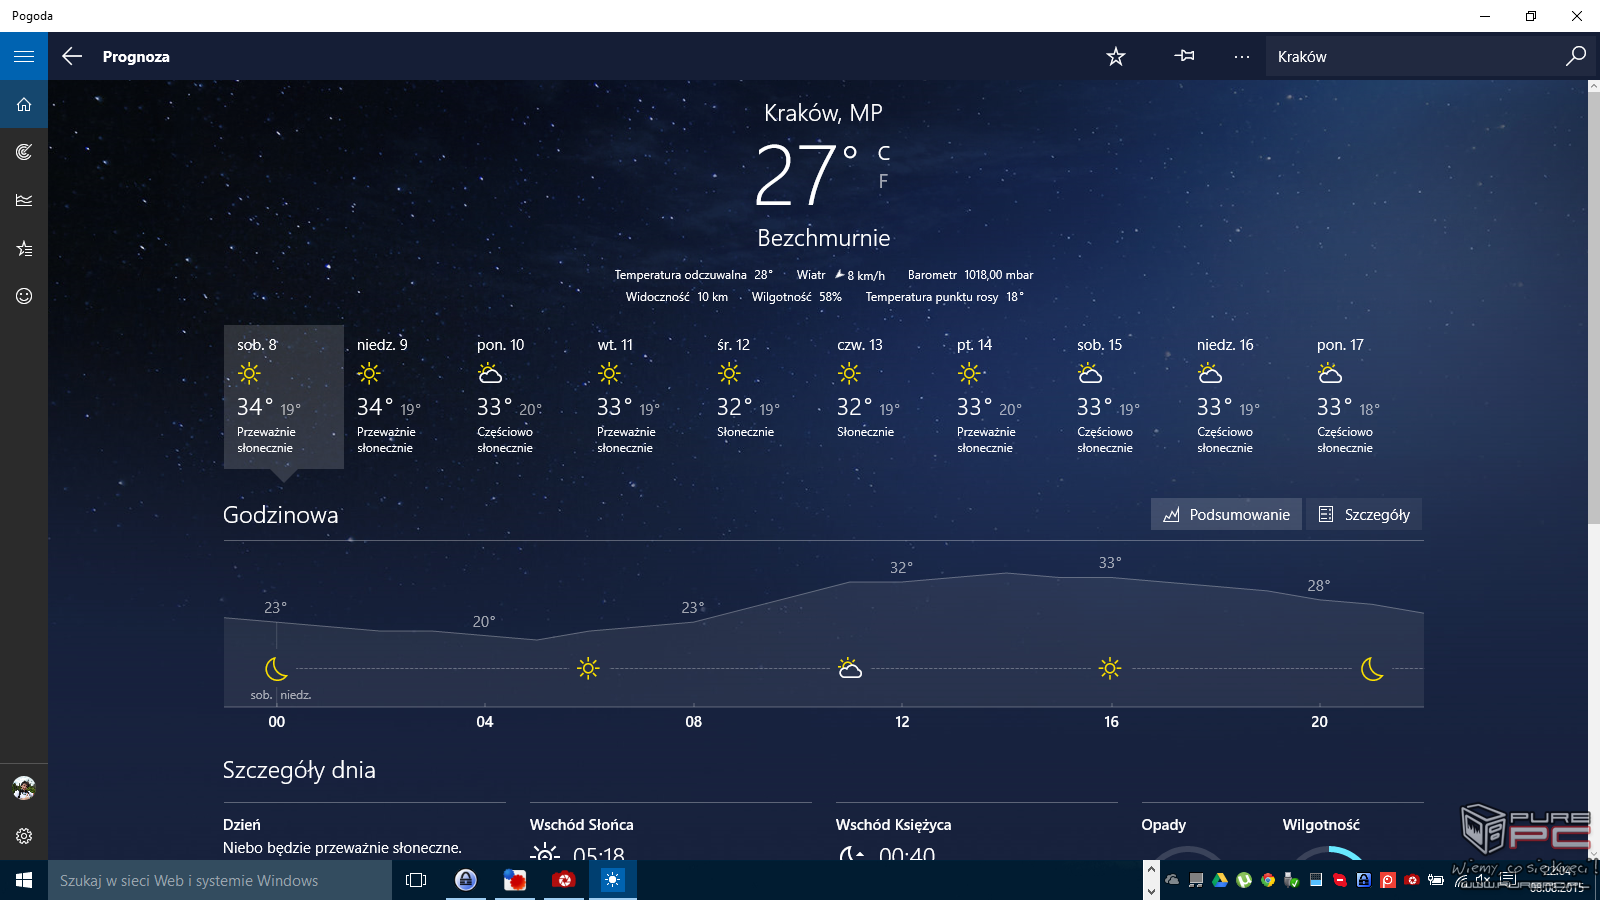Add Kraków to favorites with star icon
The width and height of the screenshot is (1600, 900).
1116,56
